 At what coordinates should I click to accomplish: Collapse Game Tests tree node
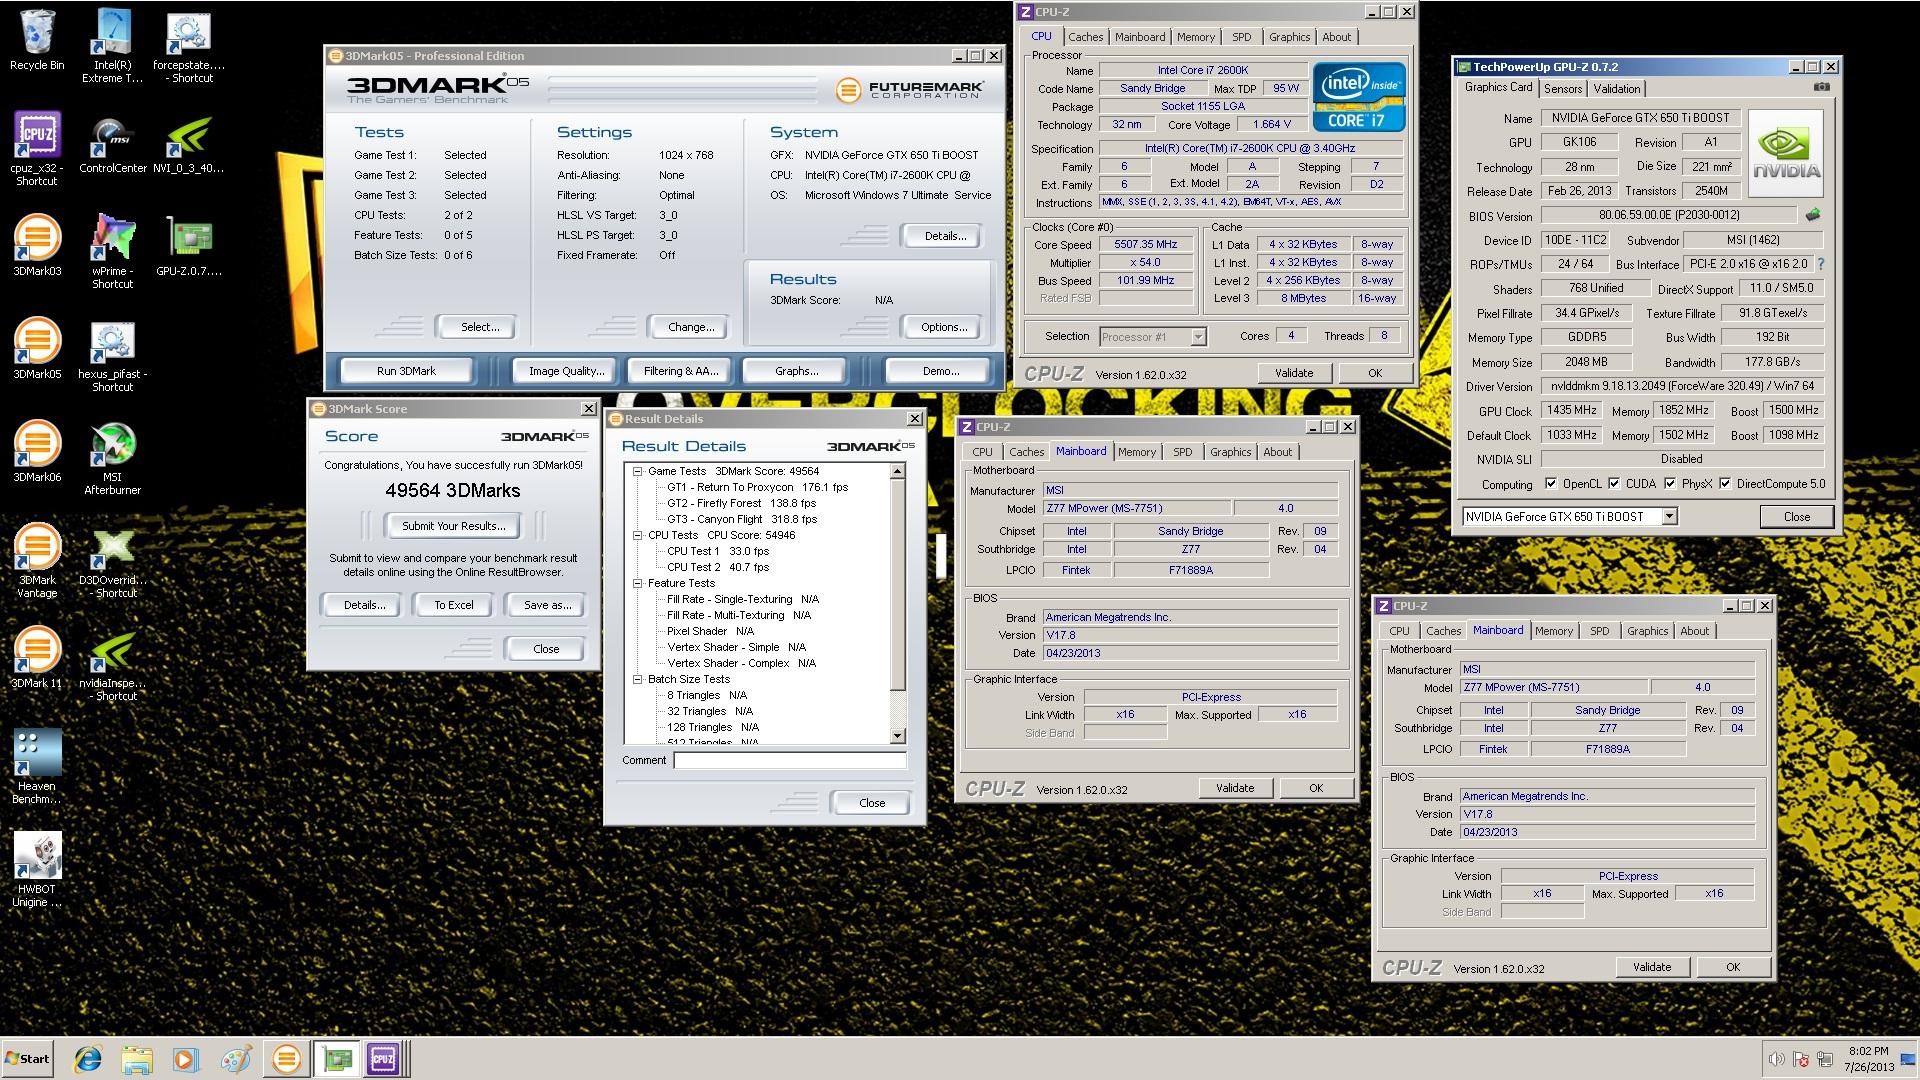click(x=637, y=471)
